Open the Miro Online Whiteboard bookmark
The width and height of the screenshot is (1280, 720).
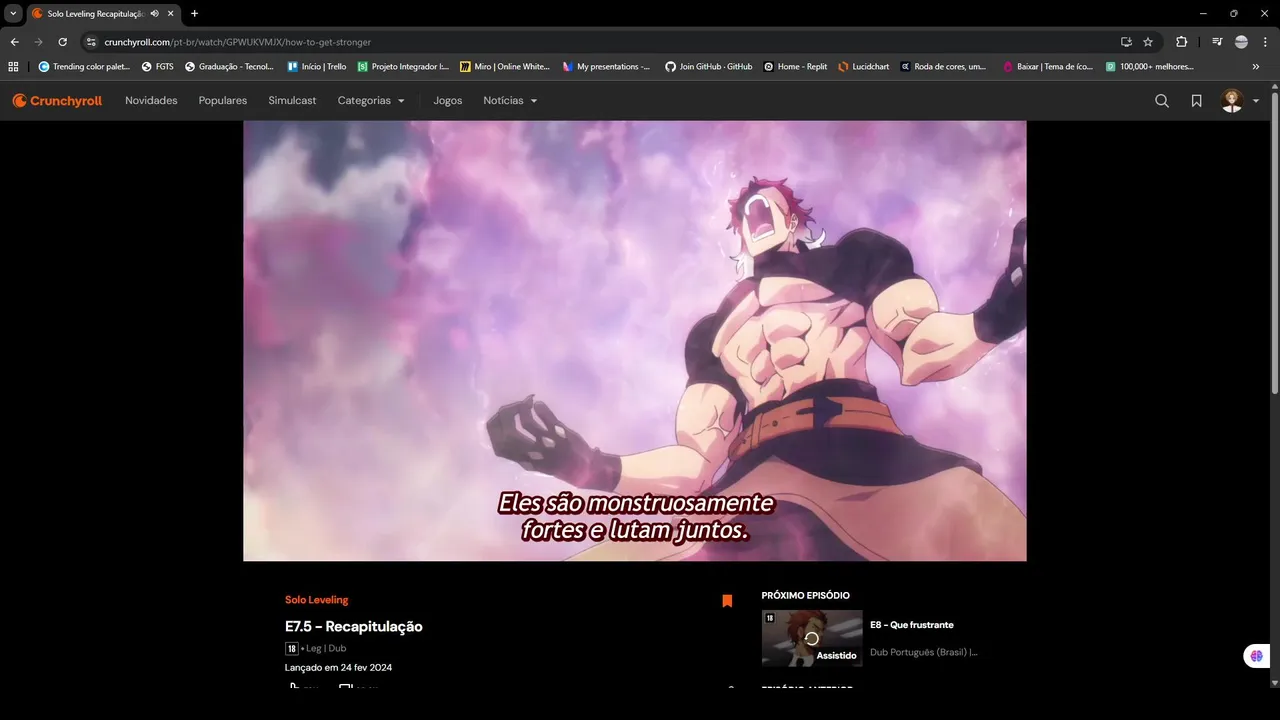click(505, 66)
